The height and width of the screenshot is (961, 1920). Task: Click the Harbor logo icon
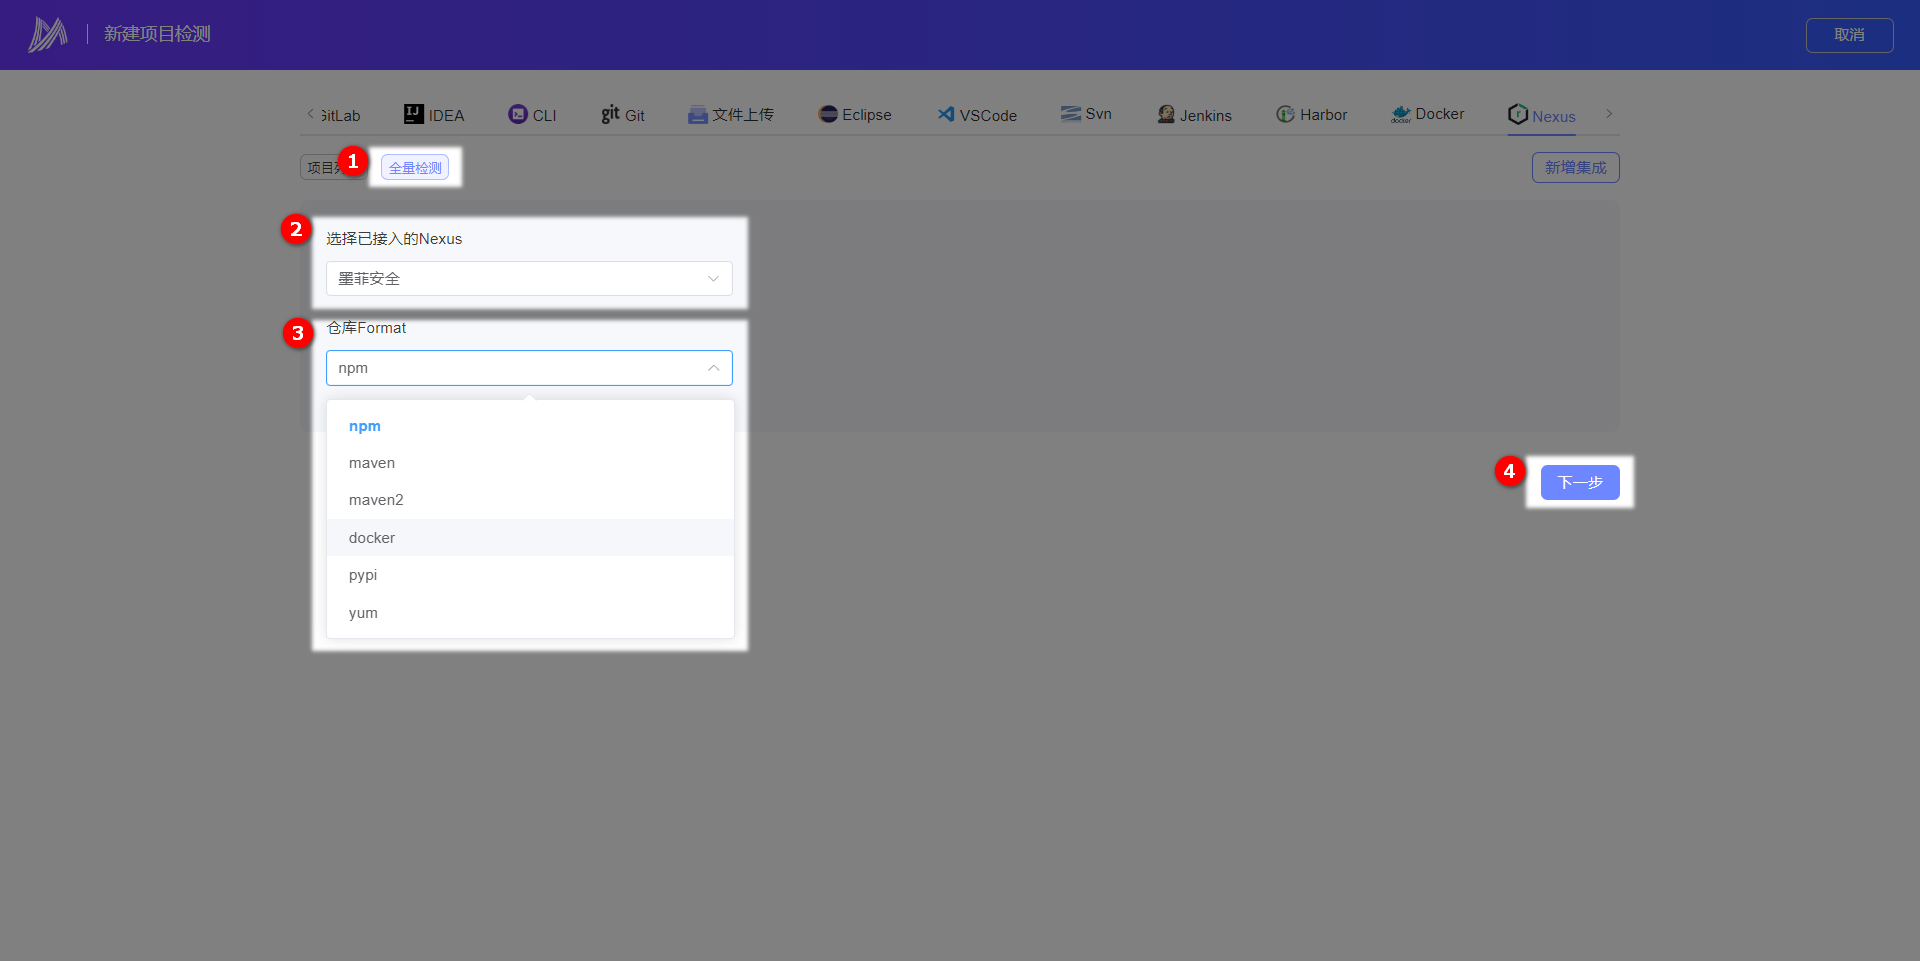click(1285, 114)
